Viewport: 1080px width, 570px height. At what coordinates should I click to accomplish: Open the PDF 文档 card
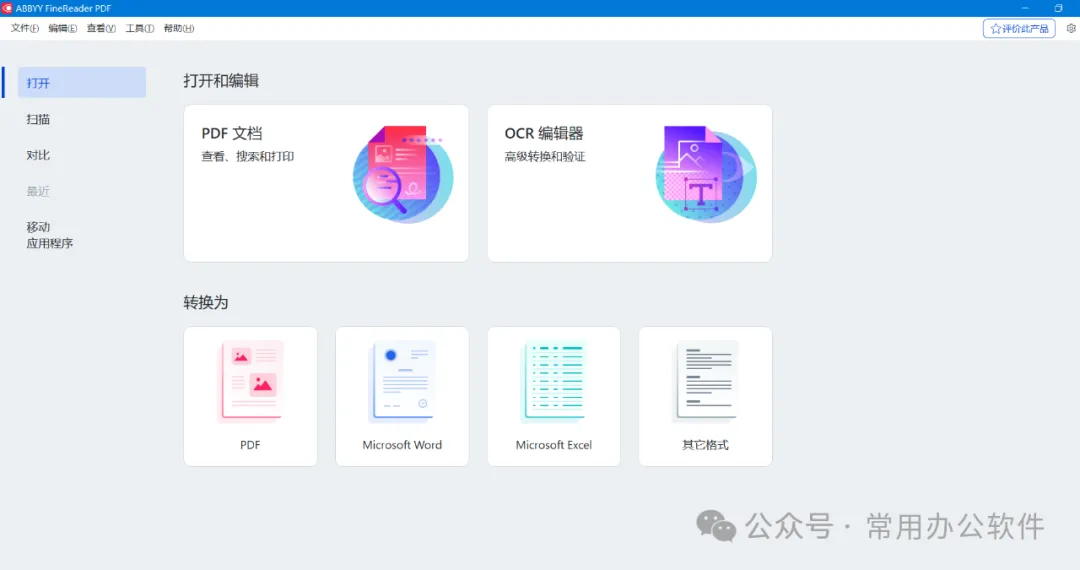click(x=326, y=183)
